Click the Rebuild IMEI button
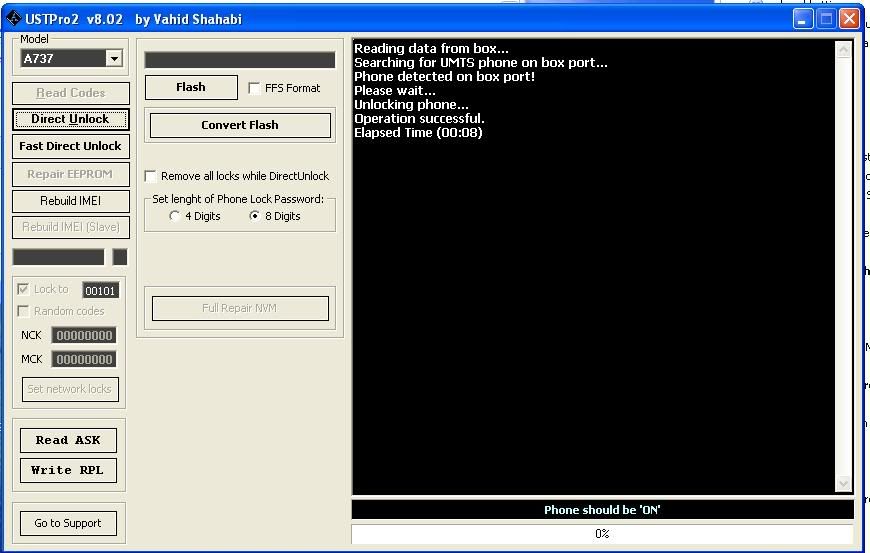The width and height of the screenshot is (870, 553). 70,201
